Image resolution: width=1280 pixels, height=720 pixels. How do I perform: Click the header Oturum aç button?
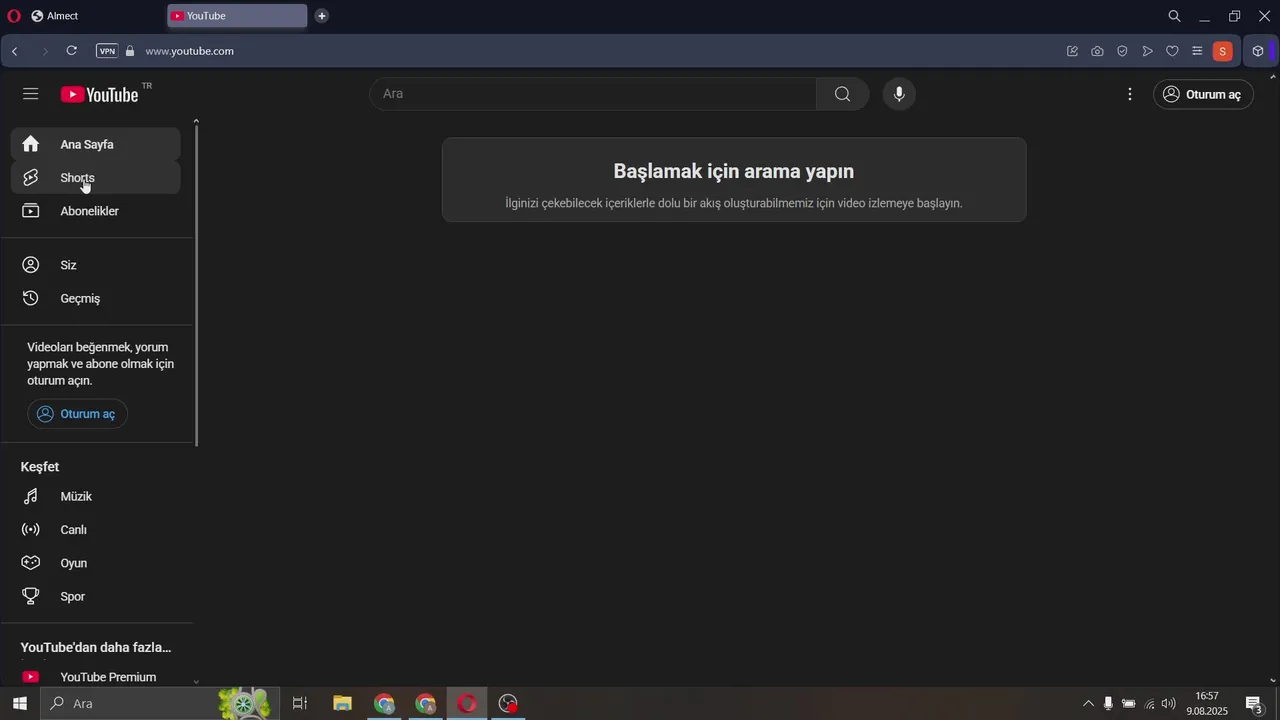1203,94
